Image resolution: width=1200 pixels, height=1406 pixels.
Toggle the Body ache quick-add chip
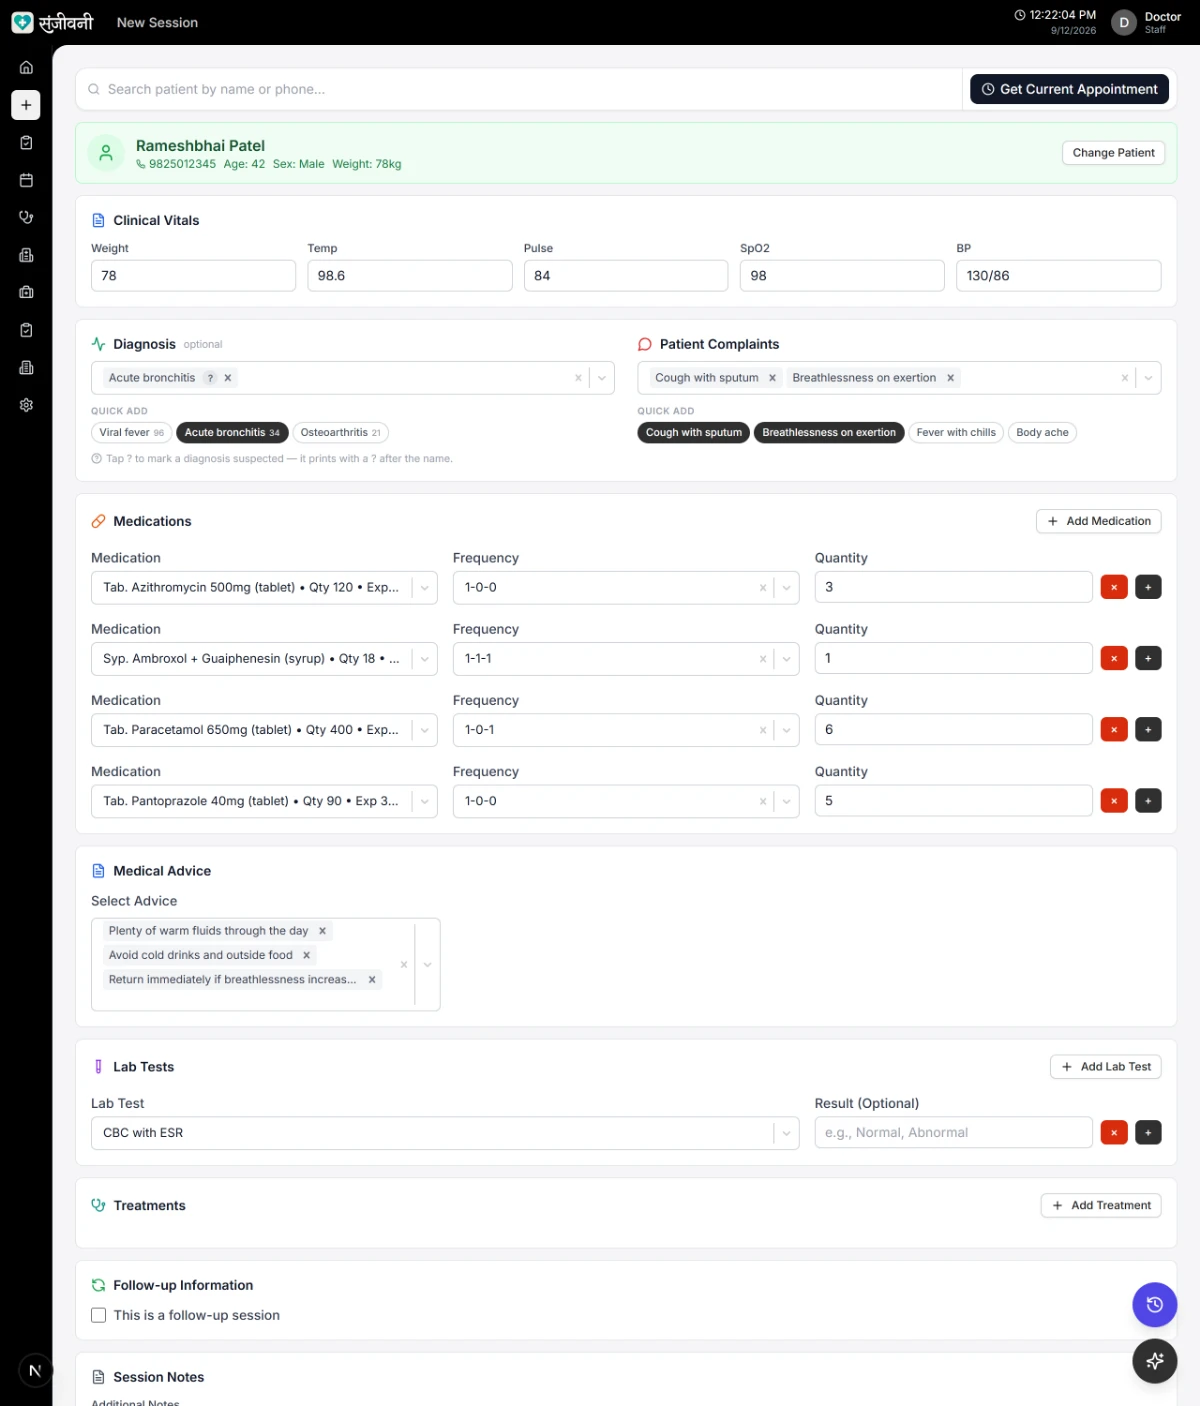(1042, 433)
